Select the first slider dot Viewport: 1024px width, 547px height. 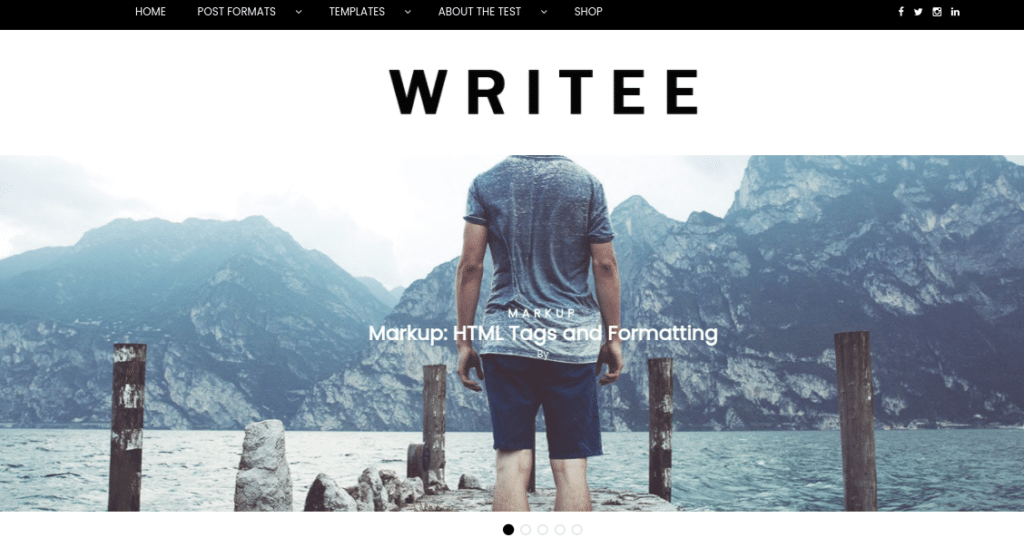(508, 529)
